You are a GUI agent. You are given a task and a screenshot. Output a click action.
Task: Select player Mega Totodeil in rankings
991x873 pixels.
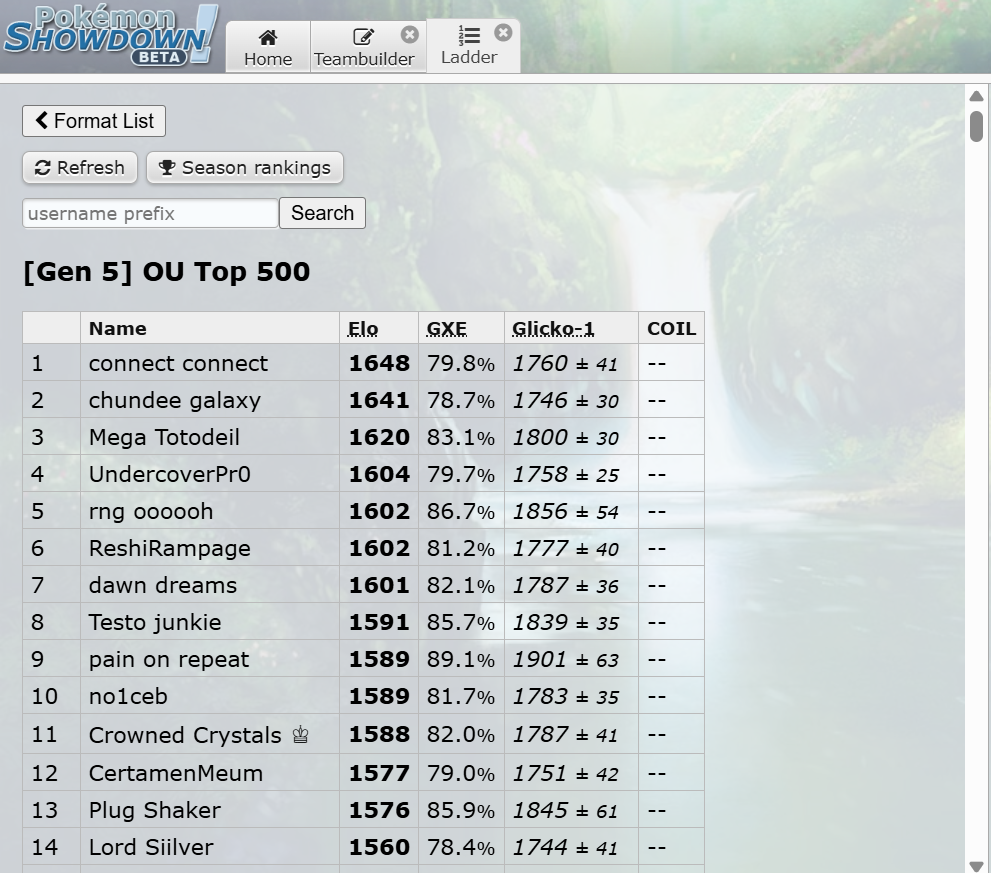tap(164, 437)
